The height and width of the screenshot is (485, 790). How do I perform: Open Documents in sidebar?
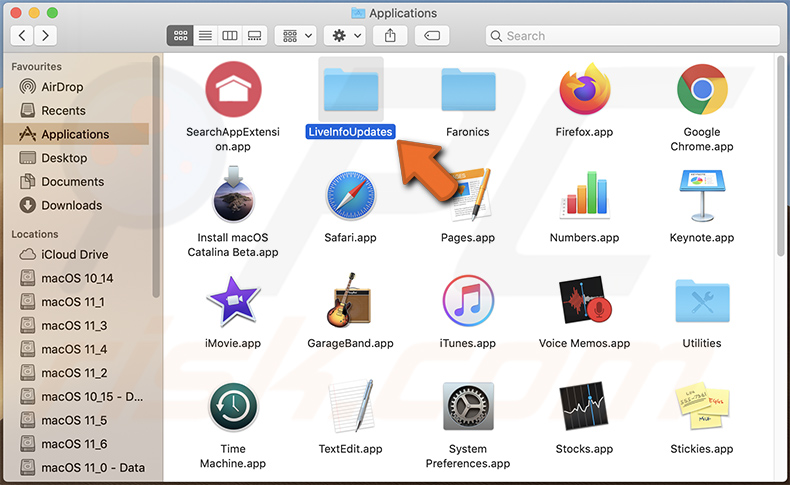click(76, 182)
